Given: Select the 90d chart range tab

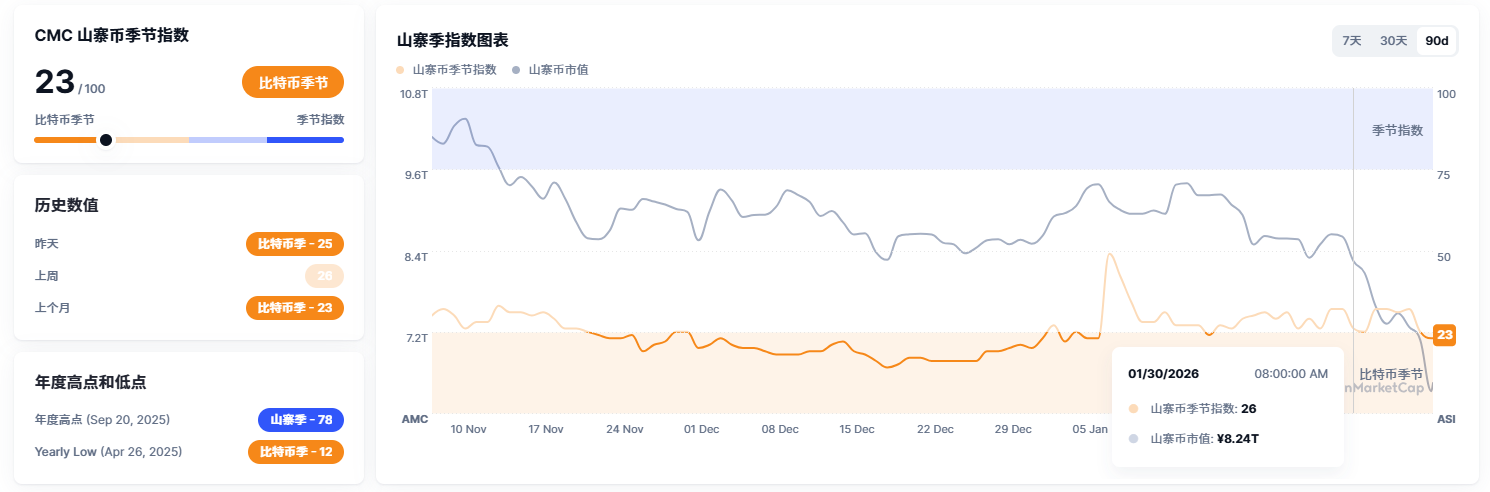Looking at the screenshot, I should (x=1437, y=41).
